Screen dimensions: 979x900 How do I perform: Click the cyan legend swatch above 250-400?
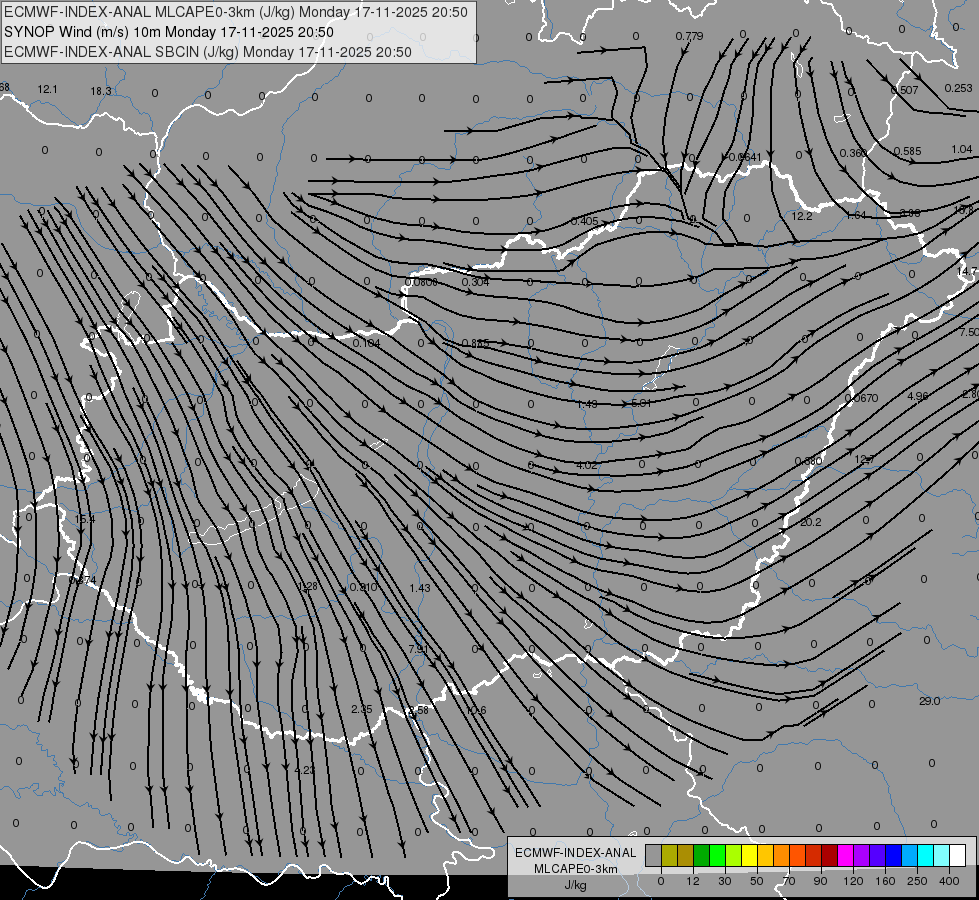pyautogui.click(x=925, y=855)
